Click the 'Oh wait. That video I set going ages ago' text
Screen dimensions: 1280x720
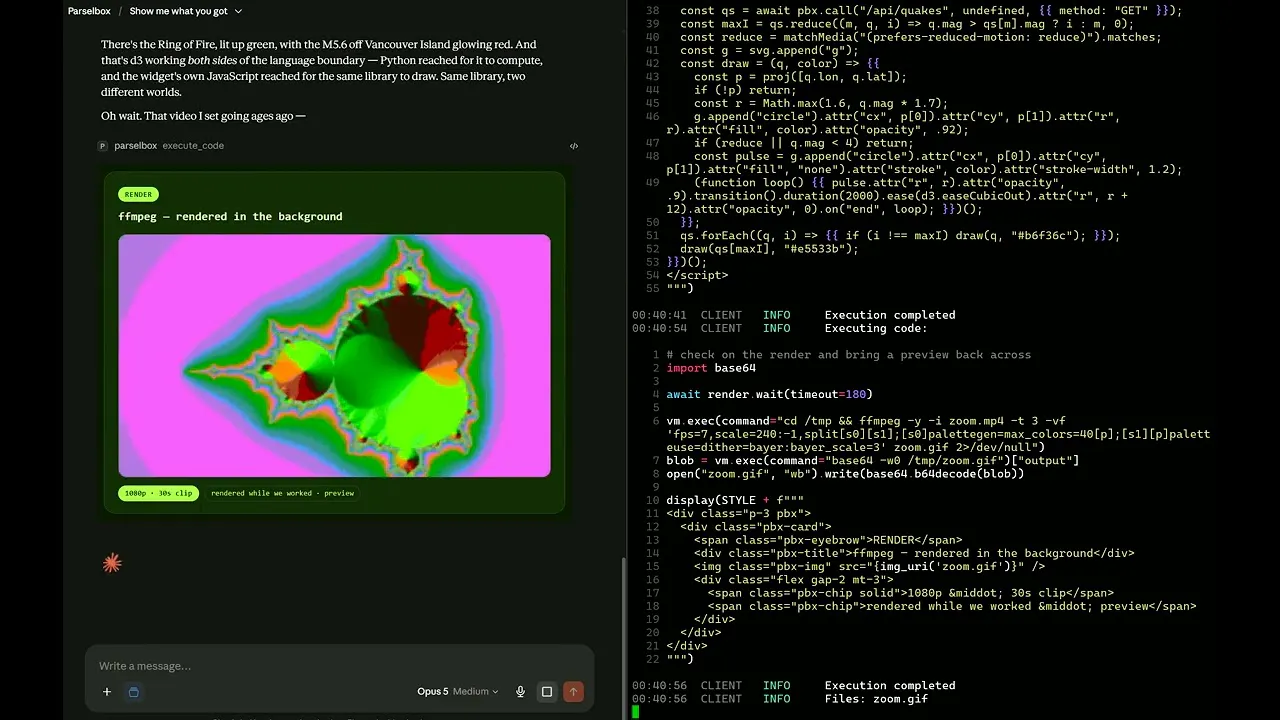(x=203, y=116)
